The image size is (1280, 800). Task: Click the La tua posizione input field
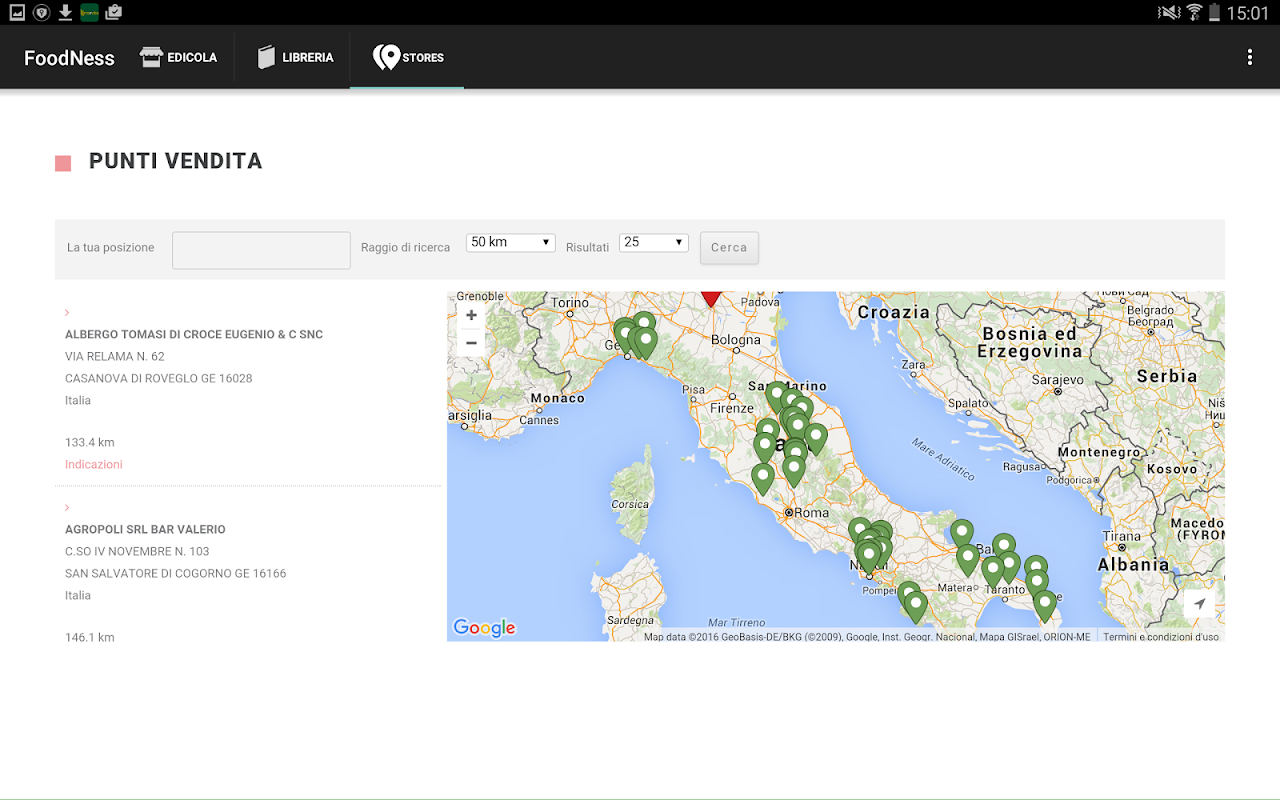pyautogui.click(x=261, y=250)
